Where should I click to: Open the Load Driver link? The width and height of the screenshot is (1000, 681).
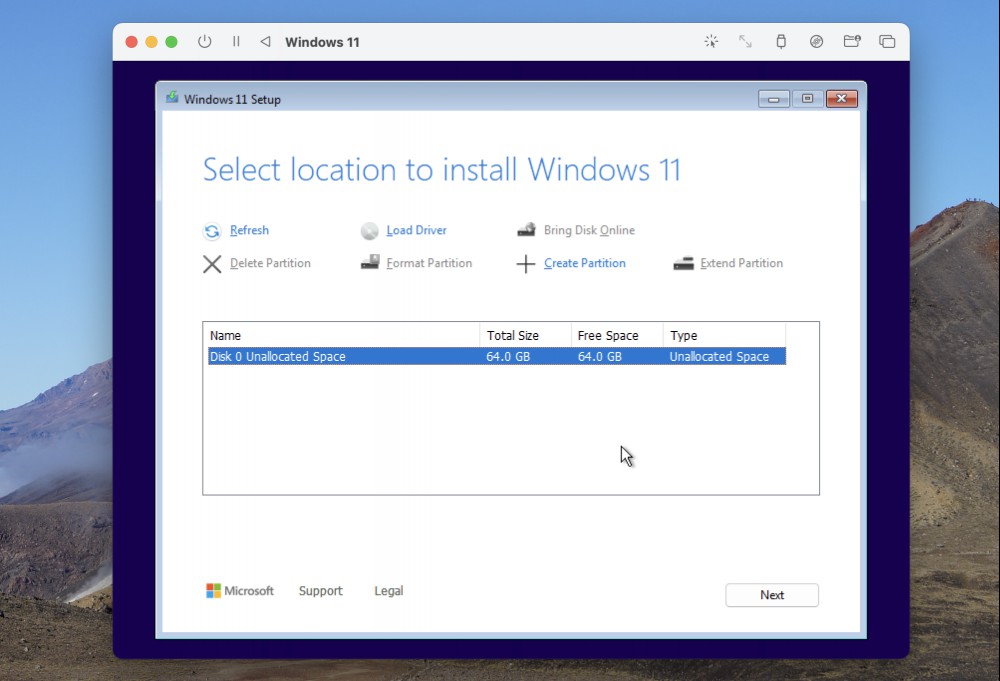[x=416, y=230]
